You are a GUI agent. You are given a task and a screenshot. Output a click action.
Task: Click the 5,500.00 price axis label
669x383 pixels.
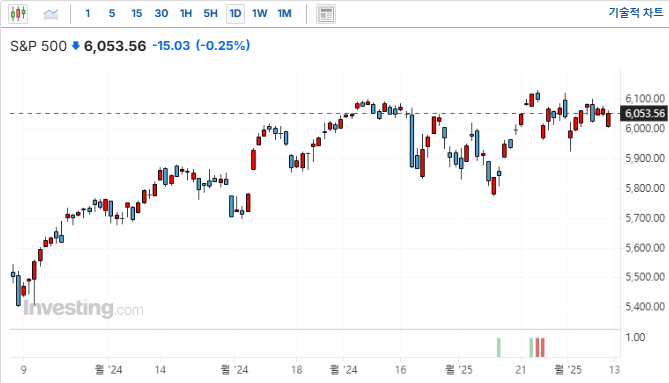click(x=645, y=277)
